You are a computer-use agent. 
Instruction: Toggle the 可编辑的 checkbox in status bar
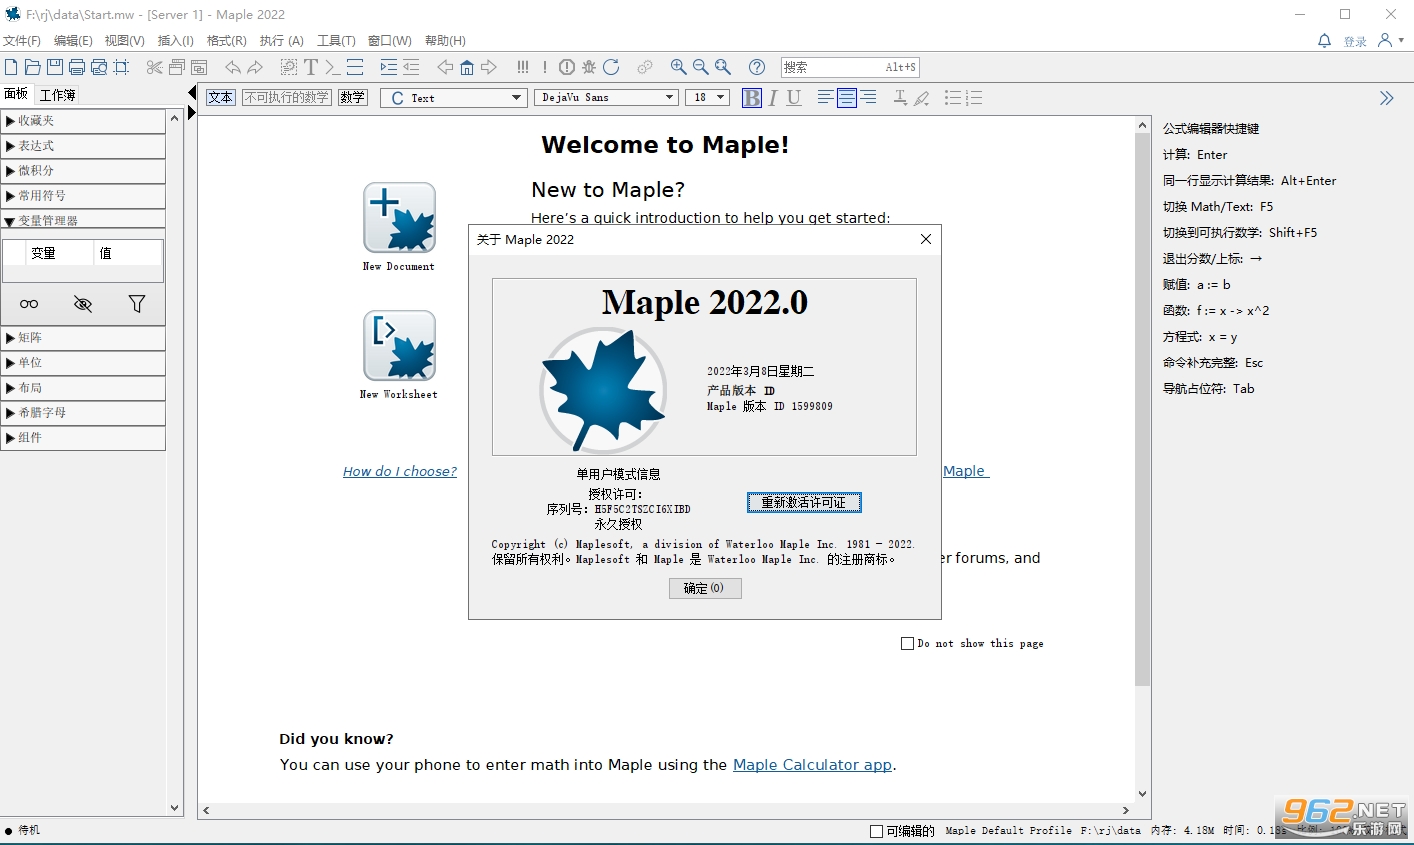876,831
